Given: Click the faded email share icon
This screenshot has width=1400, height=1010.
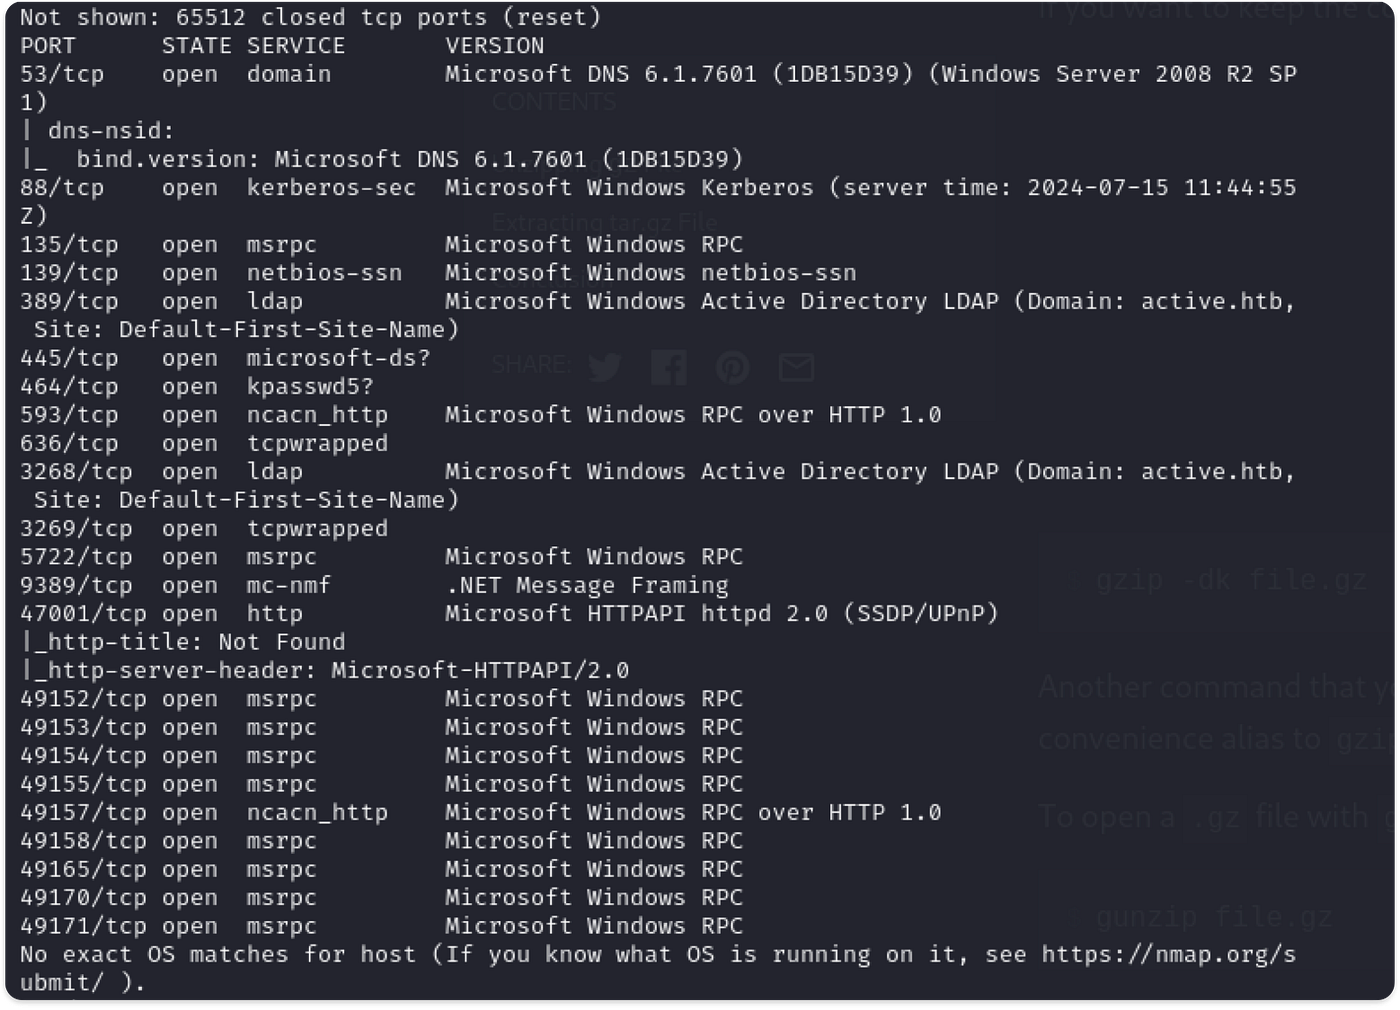Looking at the screenshot, I should point(796,368).
